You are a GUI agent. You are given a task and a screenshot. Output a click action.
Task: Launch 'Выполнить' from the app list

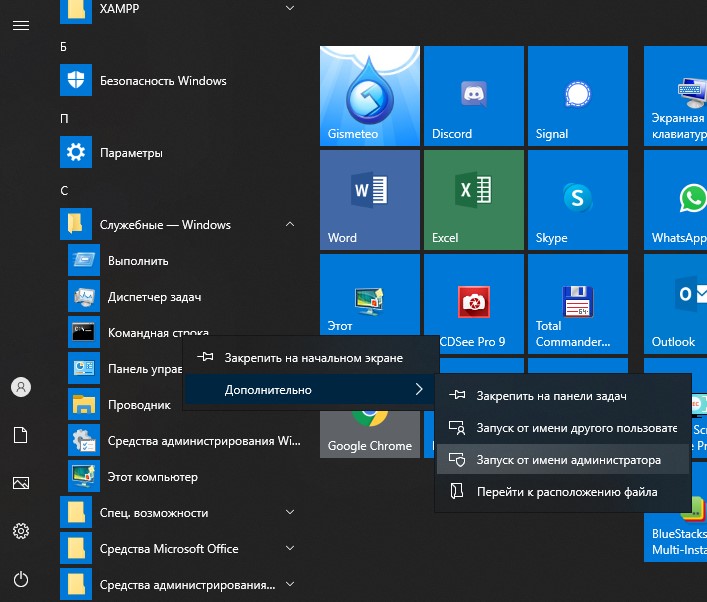coord(184,260)
